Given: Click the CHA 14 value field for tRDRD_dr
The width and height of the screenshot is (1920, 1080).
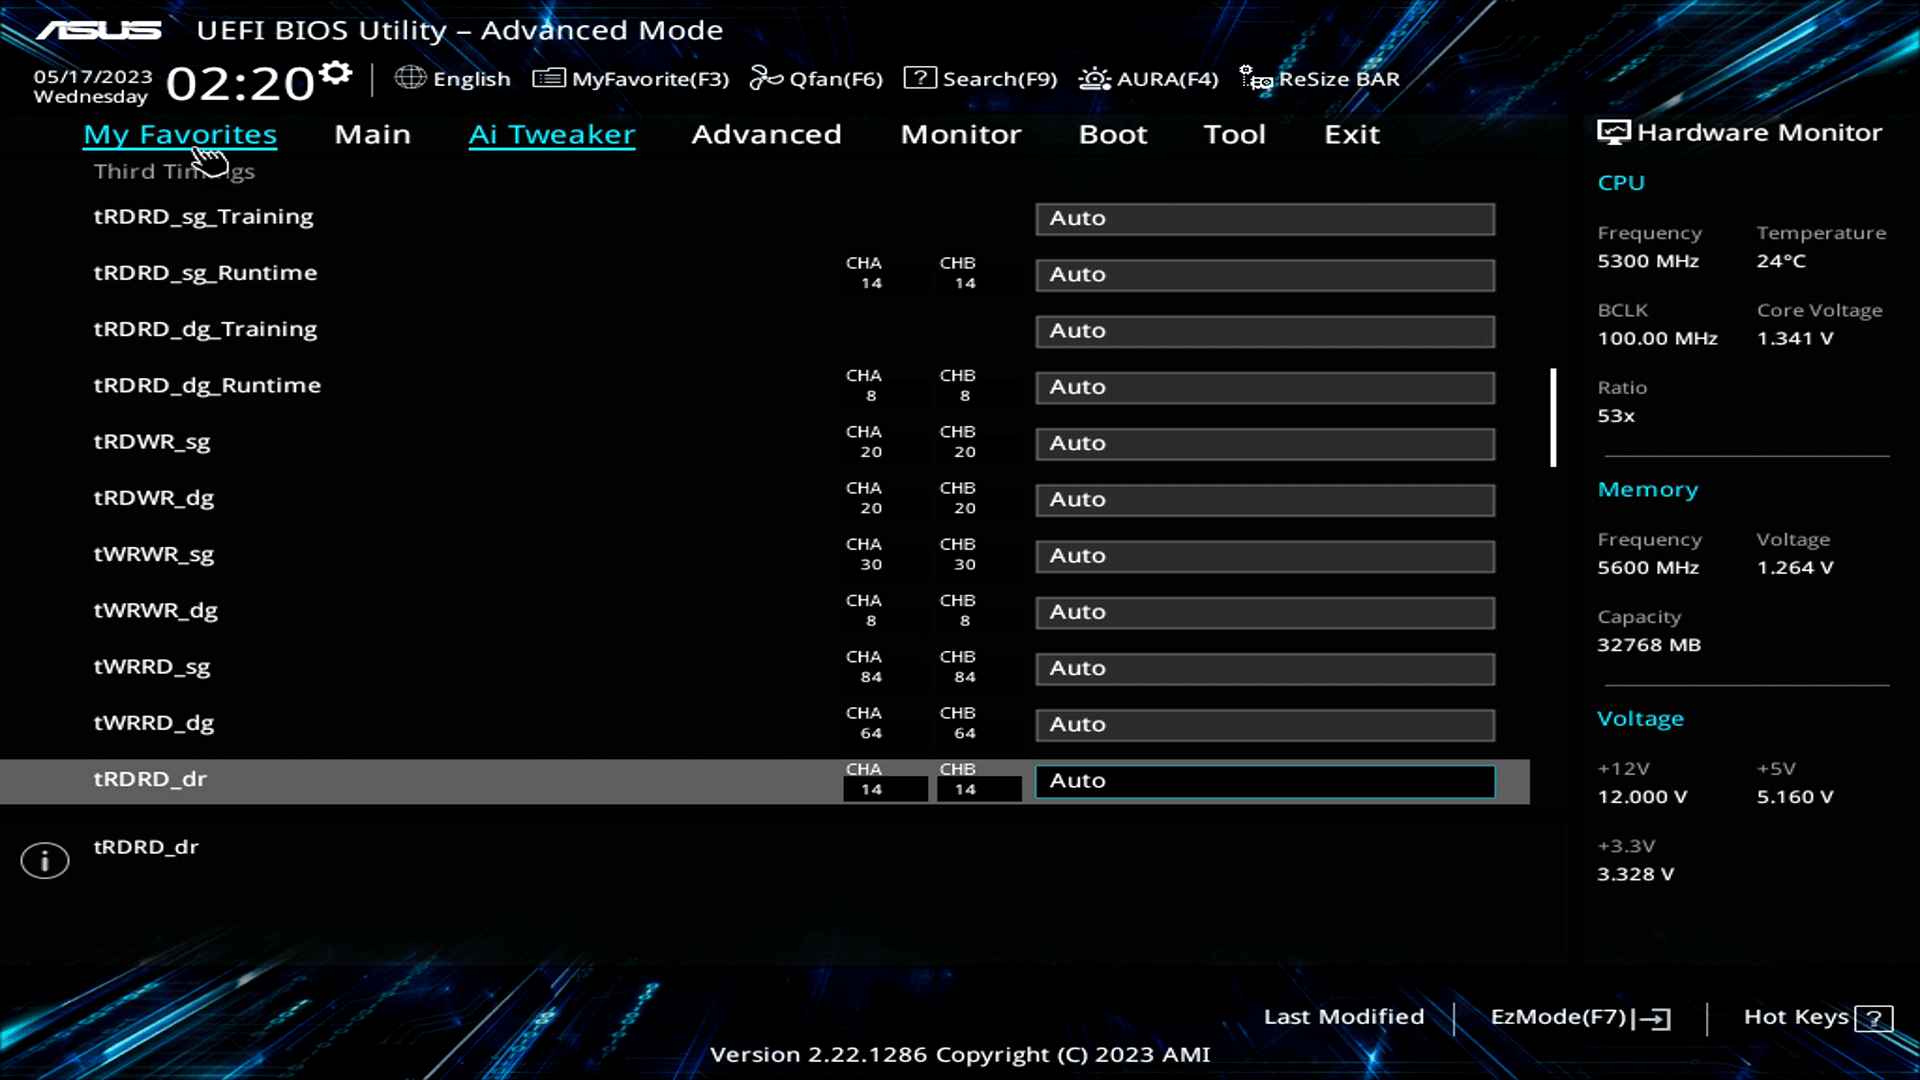Looking at the screenshot, I should pyautogui.click(x=884, y=789).
